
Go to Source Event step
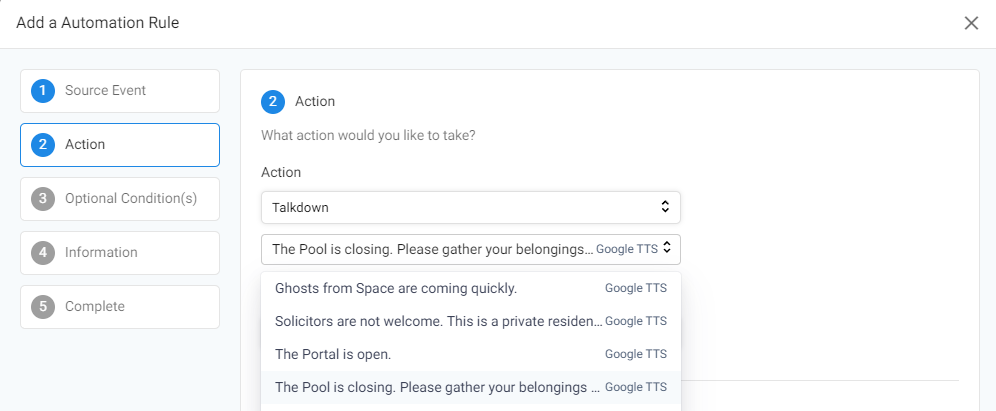120,91
